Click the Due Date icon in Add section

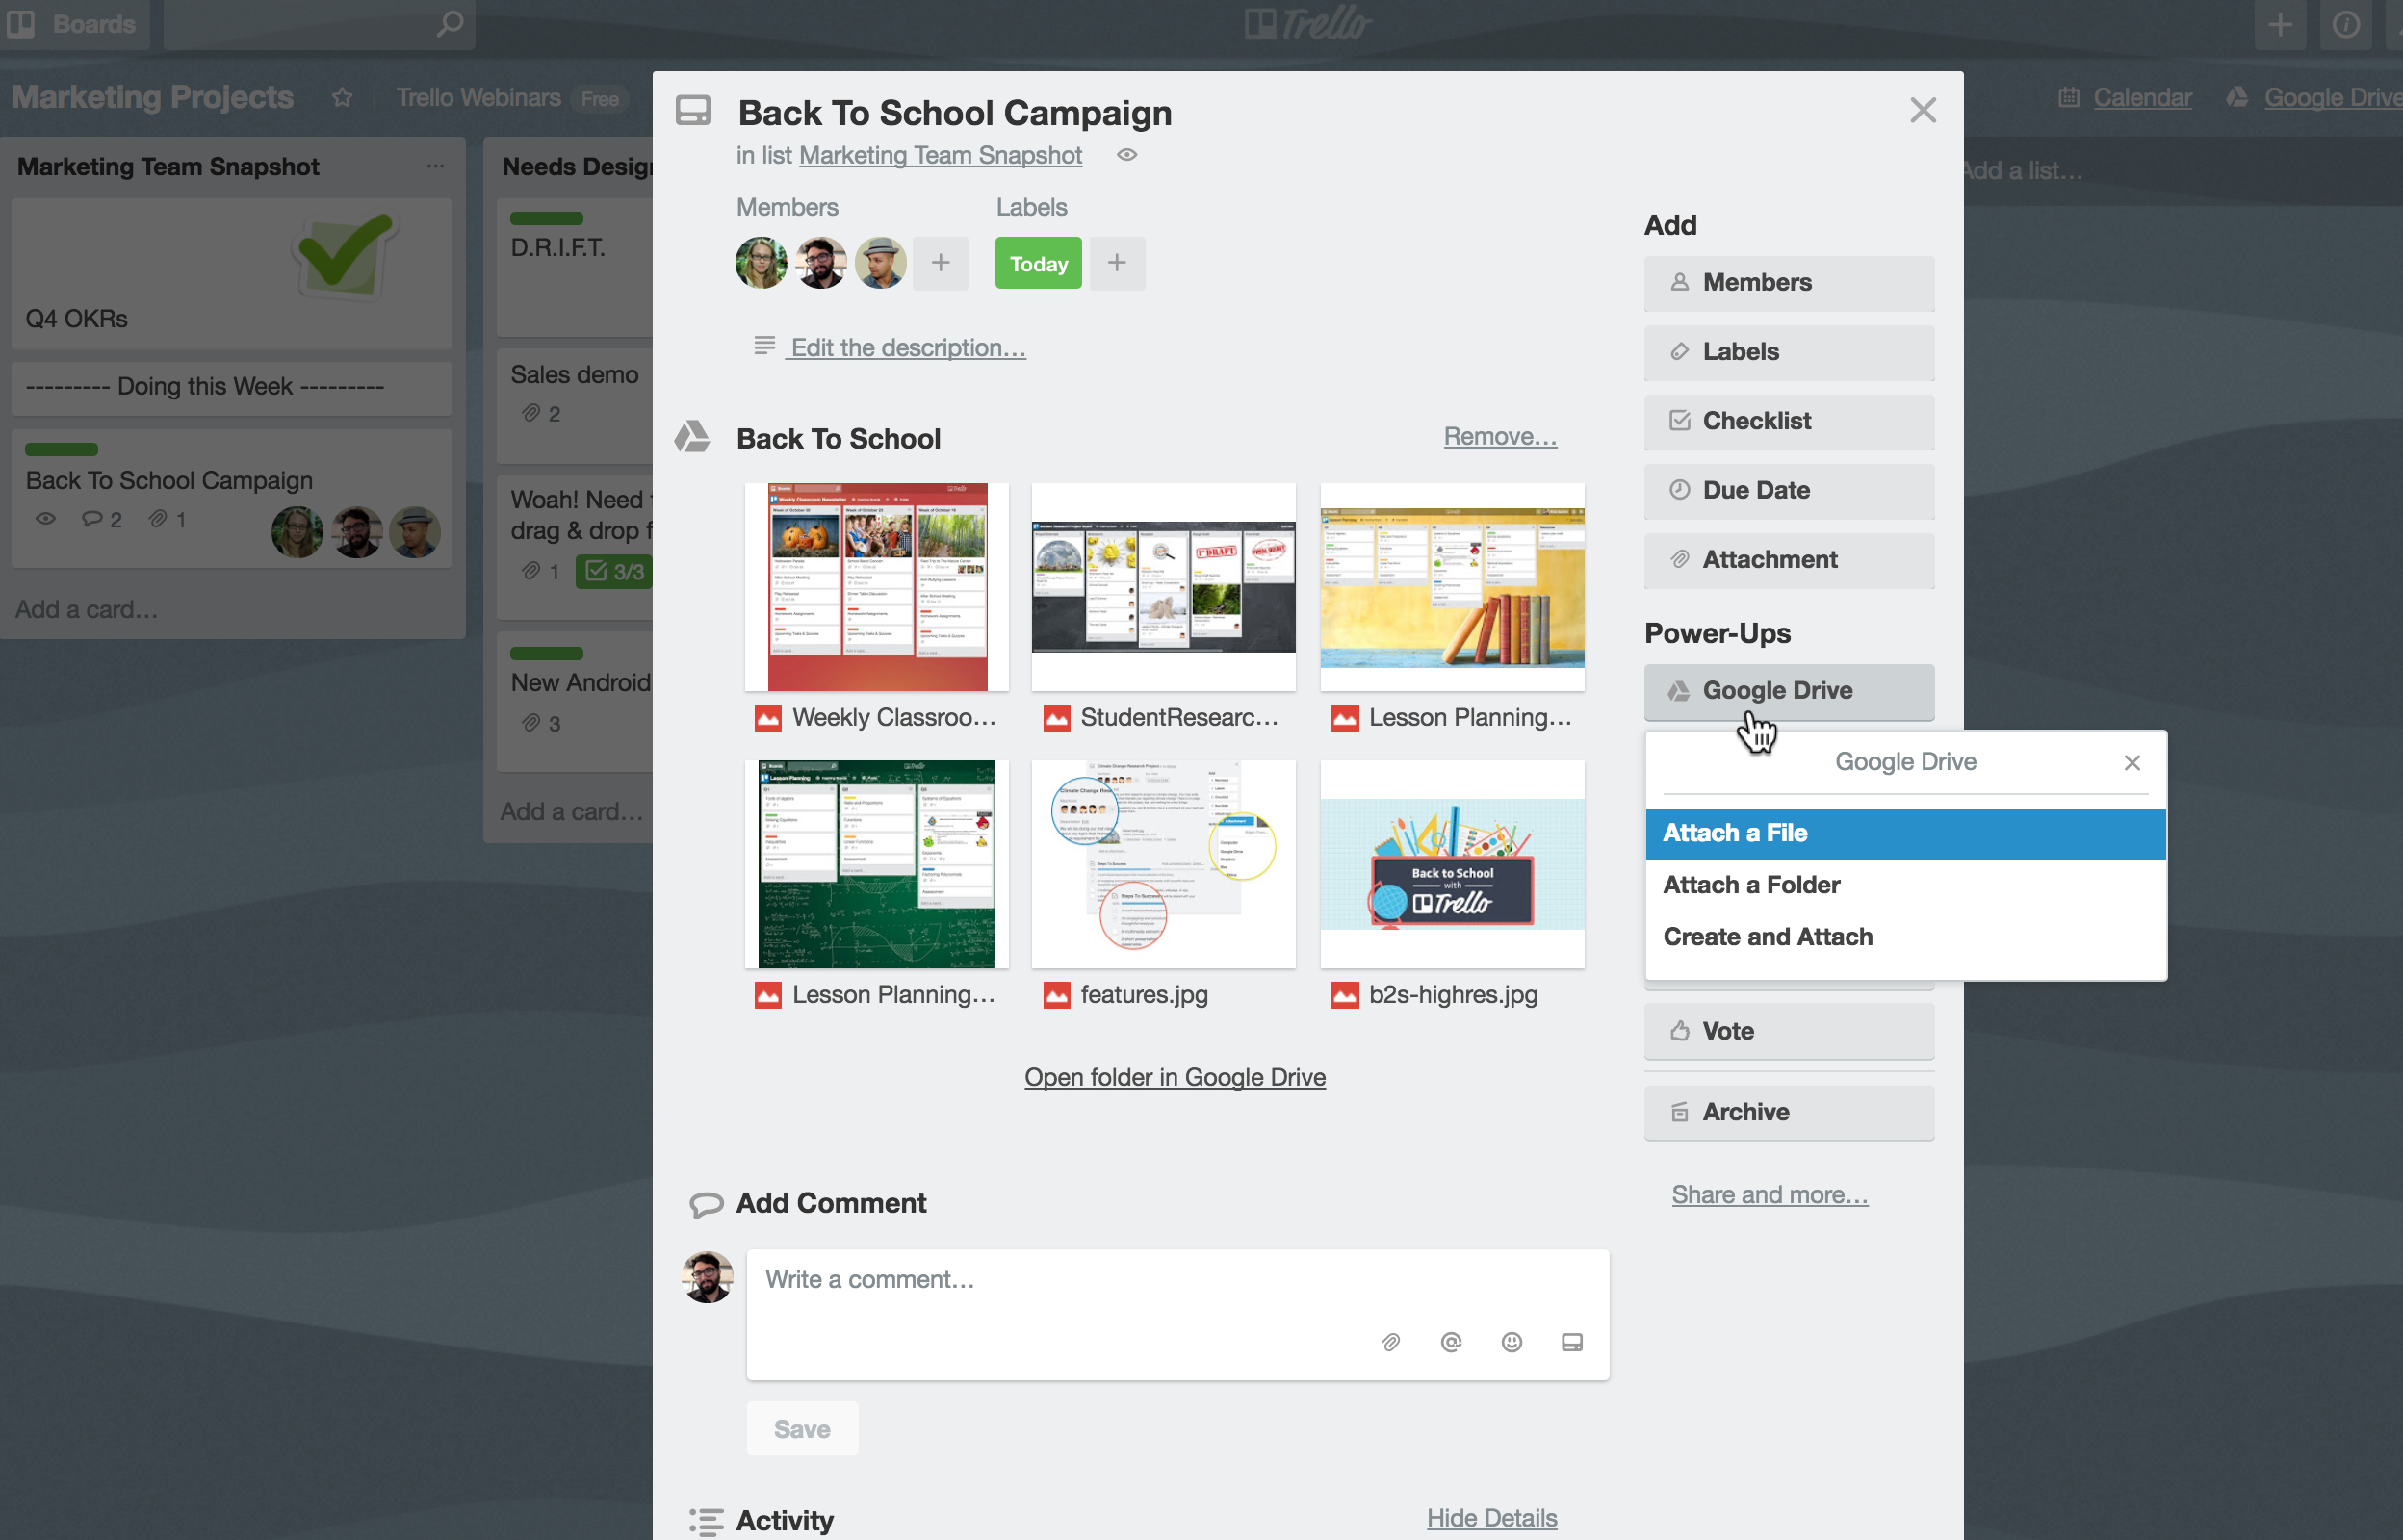(1678, 489)
